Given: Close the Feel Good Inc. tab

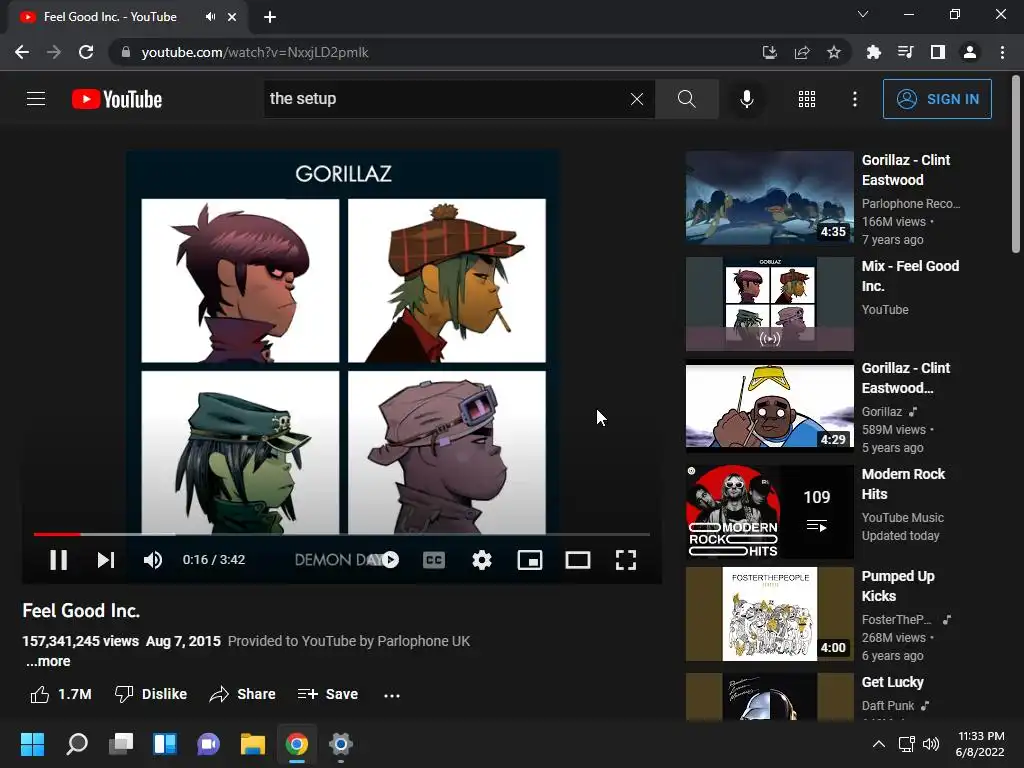Looking at the screenshot, I should [x=232, y=17].
